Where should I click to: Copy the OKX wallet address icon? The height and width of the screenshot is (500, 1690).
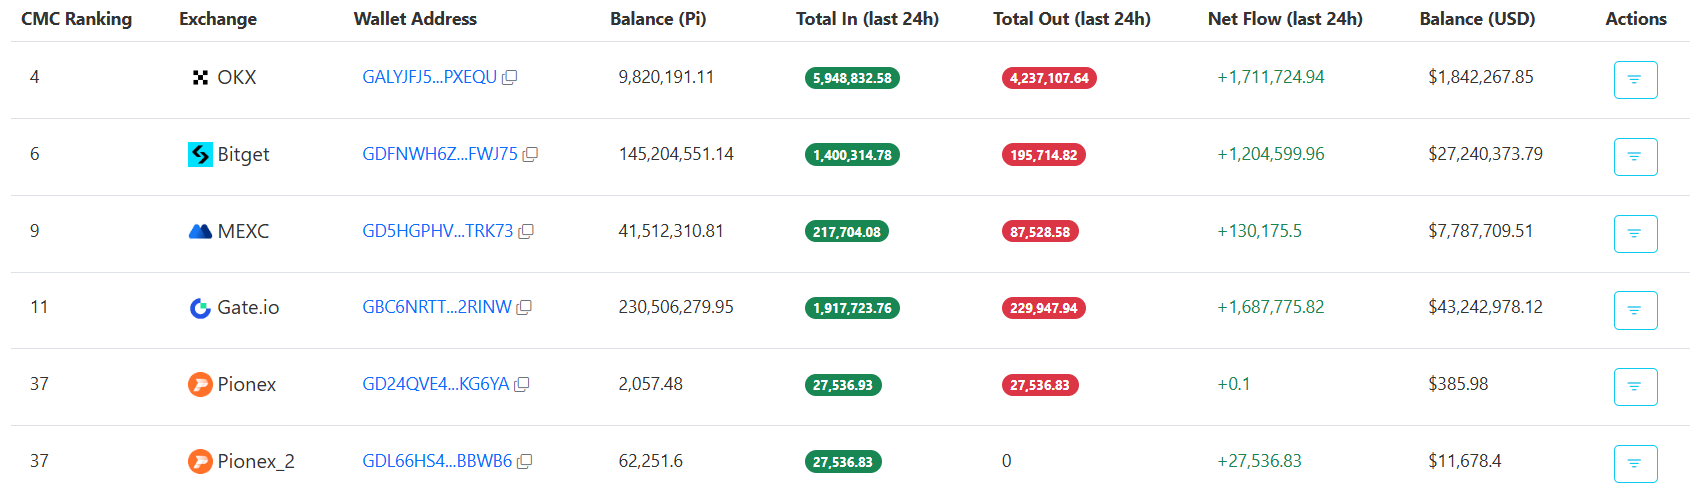[509, 78]
